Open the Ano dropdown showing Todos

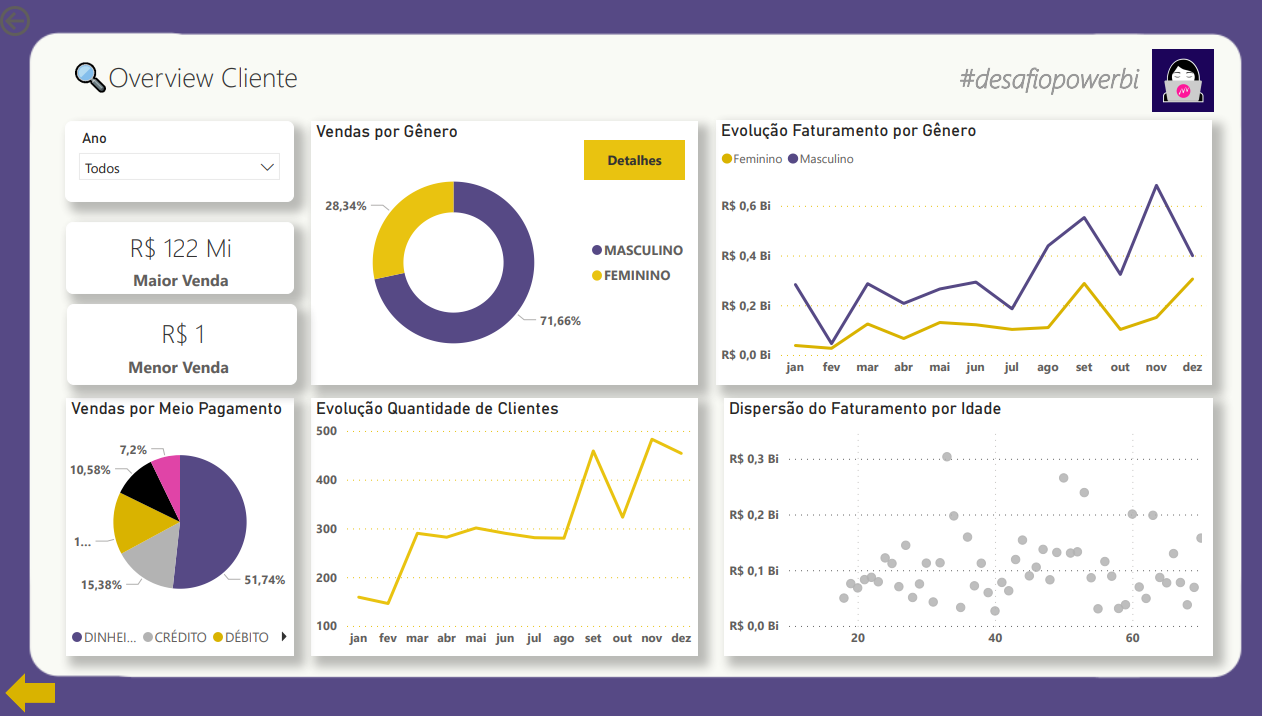coord(178,167)
